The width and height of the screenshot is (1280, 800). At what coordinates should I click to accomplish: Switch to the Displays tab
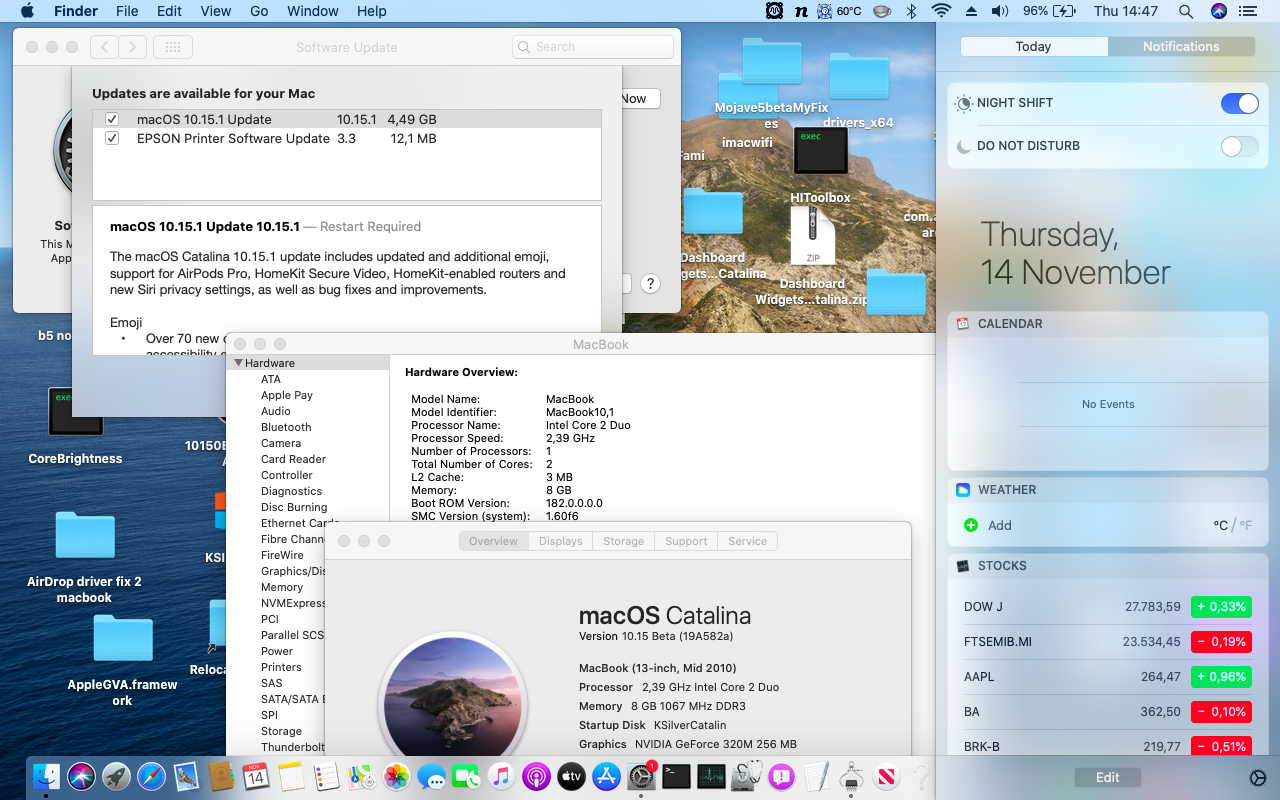pos(560,541)
